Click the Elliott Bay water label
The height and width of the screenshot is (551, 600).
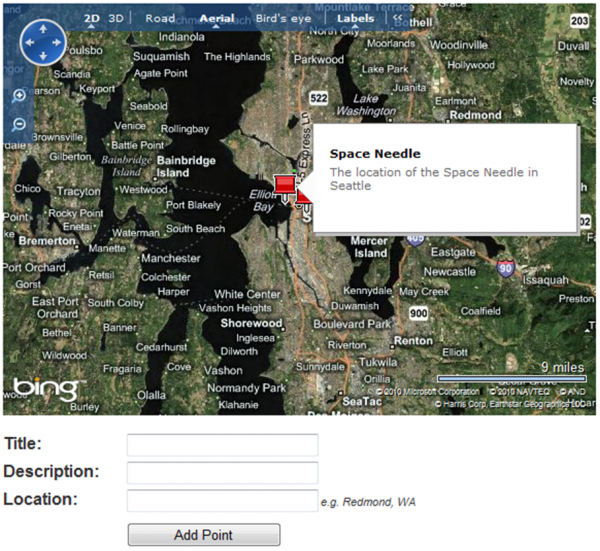(x=262, y=201)
